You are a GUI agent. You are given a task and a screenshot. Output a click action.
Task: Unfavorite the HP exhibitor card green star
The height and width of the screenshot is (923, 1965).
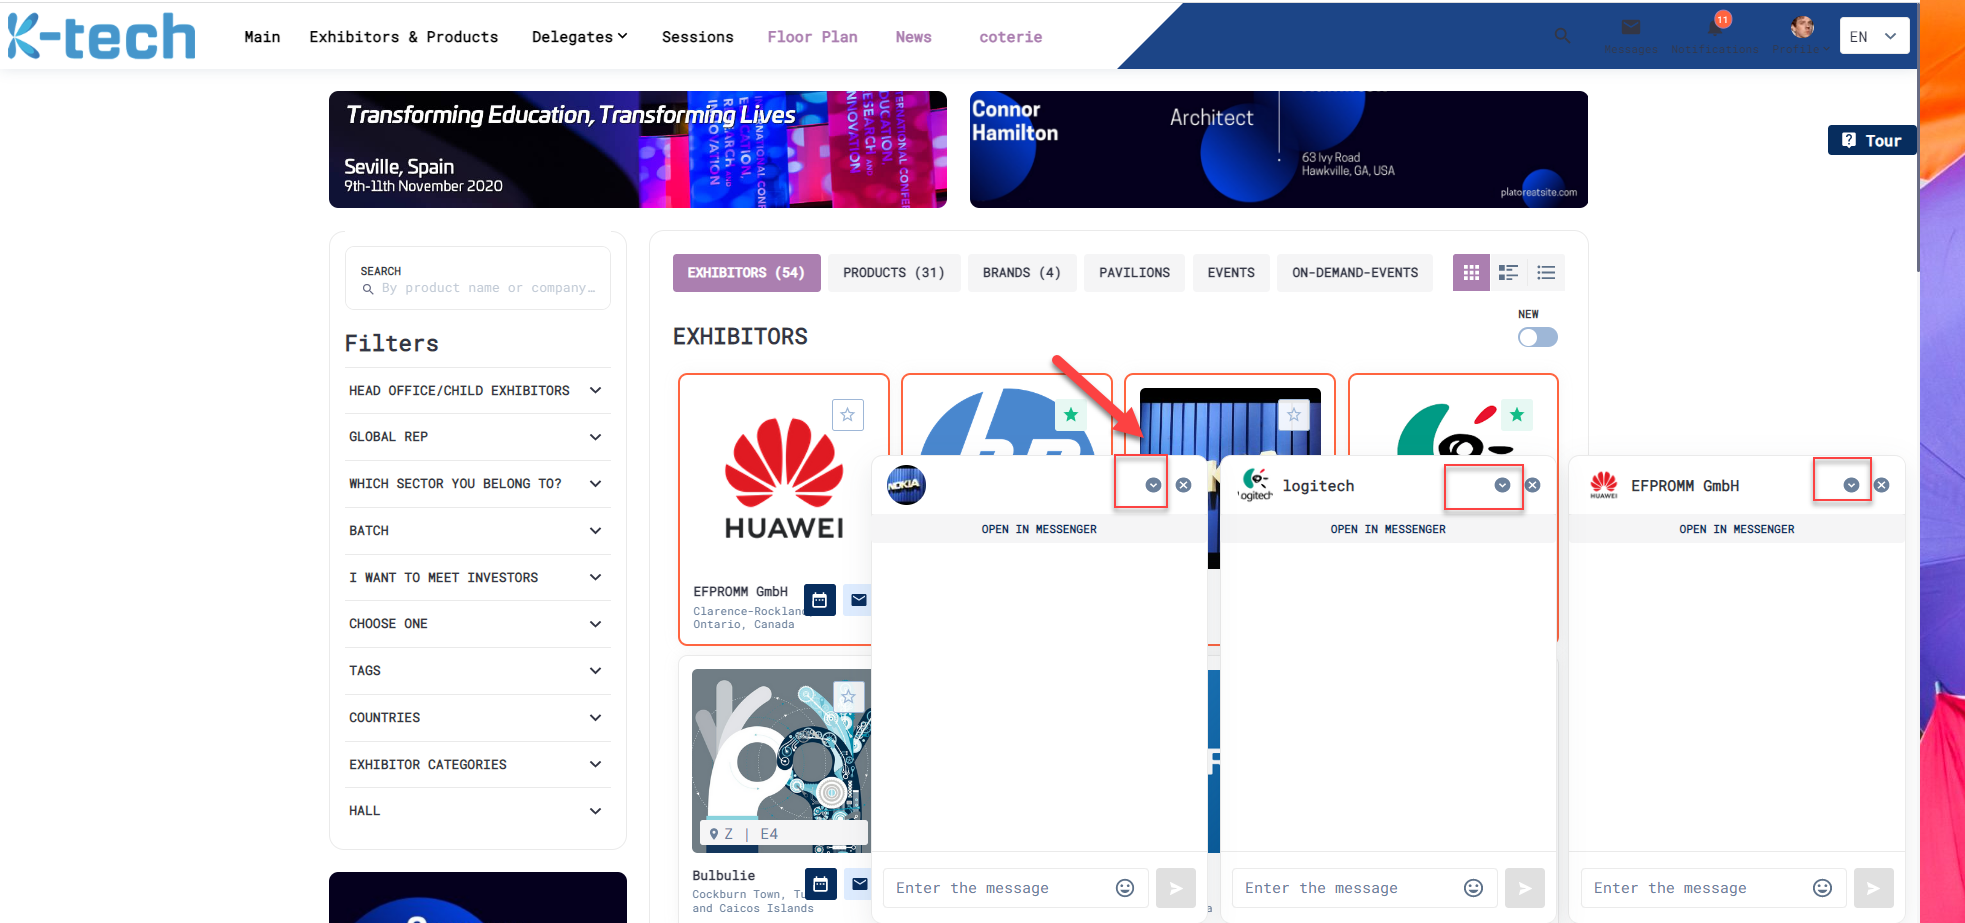(x=1071, y=415)
